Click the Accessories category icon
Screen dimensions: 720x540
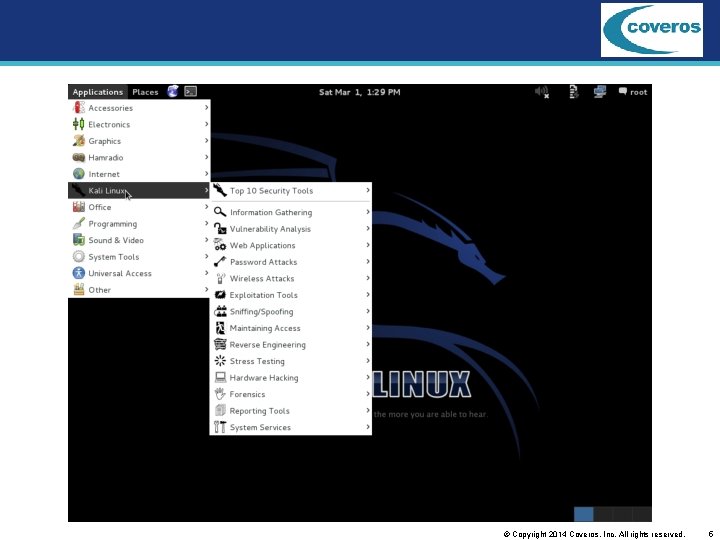click(79, 107)
